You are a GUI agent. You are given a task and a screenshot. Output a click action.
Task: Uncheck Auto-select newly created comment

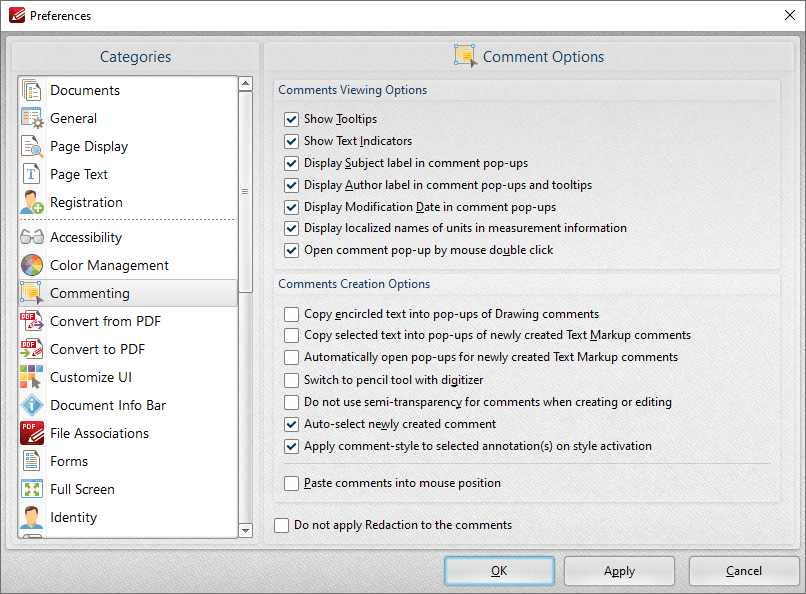pyautogui.click(x=291, y=424)
